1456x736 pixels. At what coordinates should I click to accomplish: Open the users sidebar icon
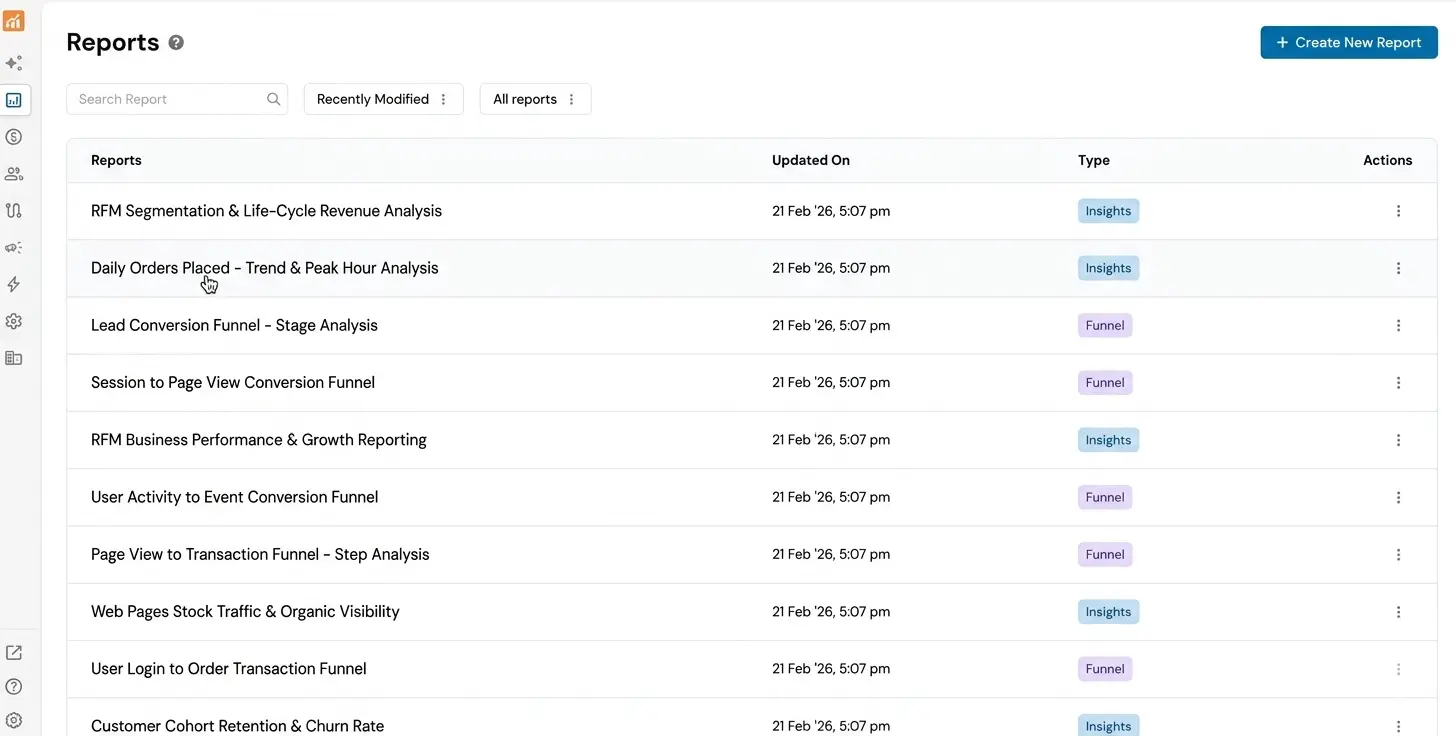click(14, 174)
